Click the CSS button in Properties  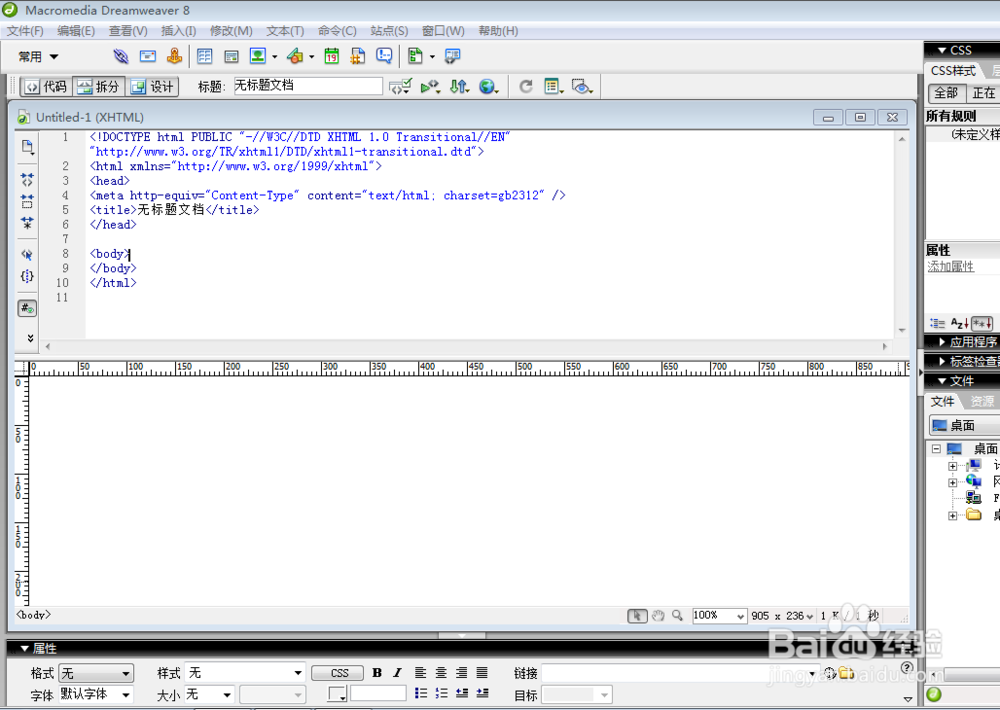[x=338, y=673]
